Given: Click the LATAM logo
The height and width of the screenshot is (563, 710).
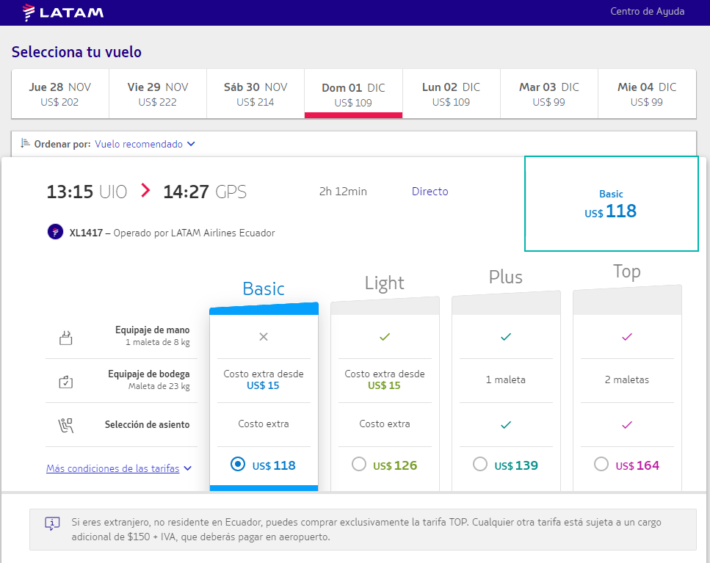Looking at the screenshot, I should tap(63, 12).
